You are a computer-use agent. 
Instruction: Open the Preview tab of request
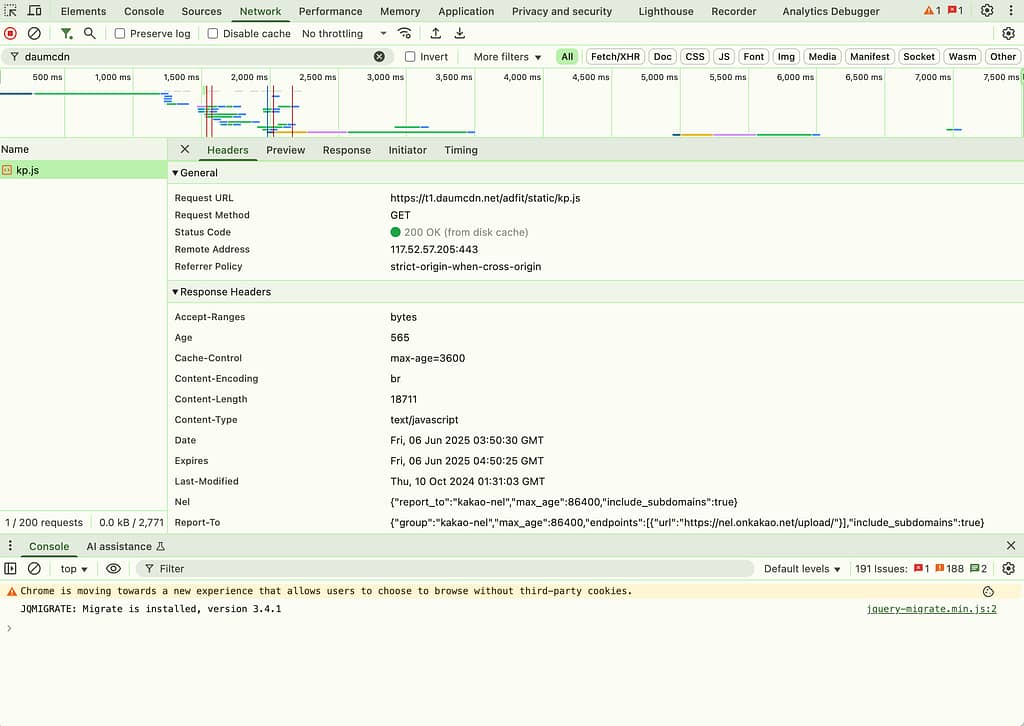click(x=285, y=150)
